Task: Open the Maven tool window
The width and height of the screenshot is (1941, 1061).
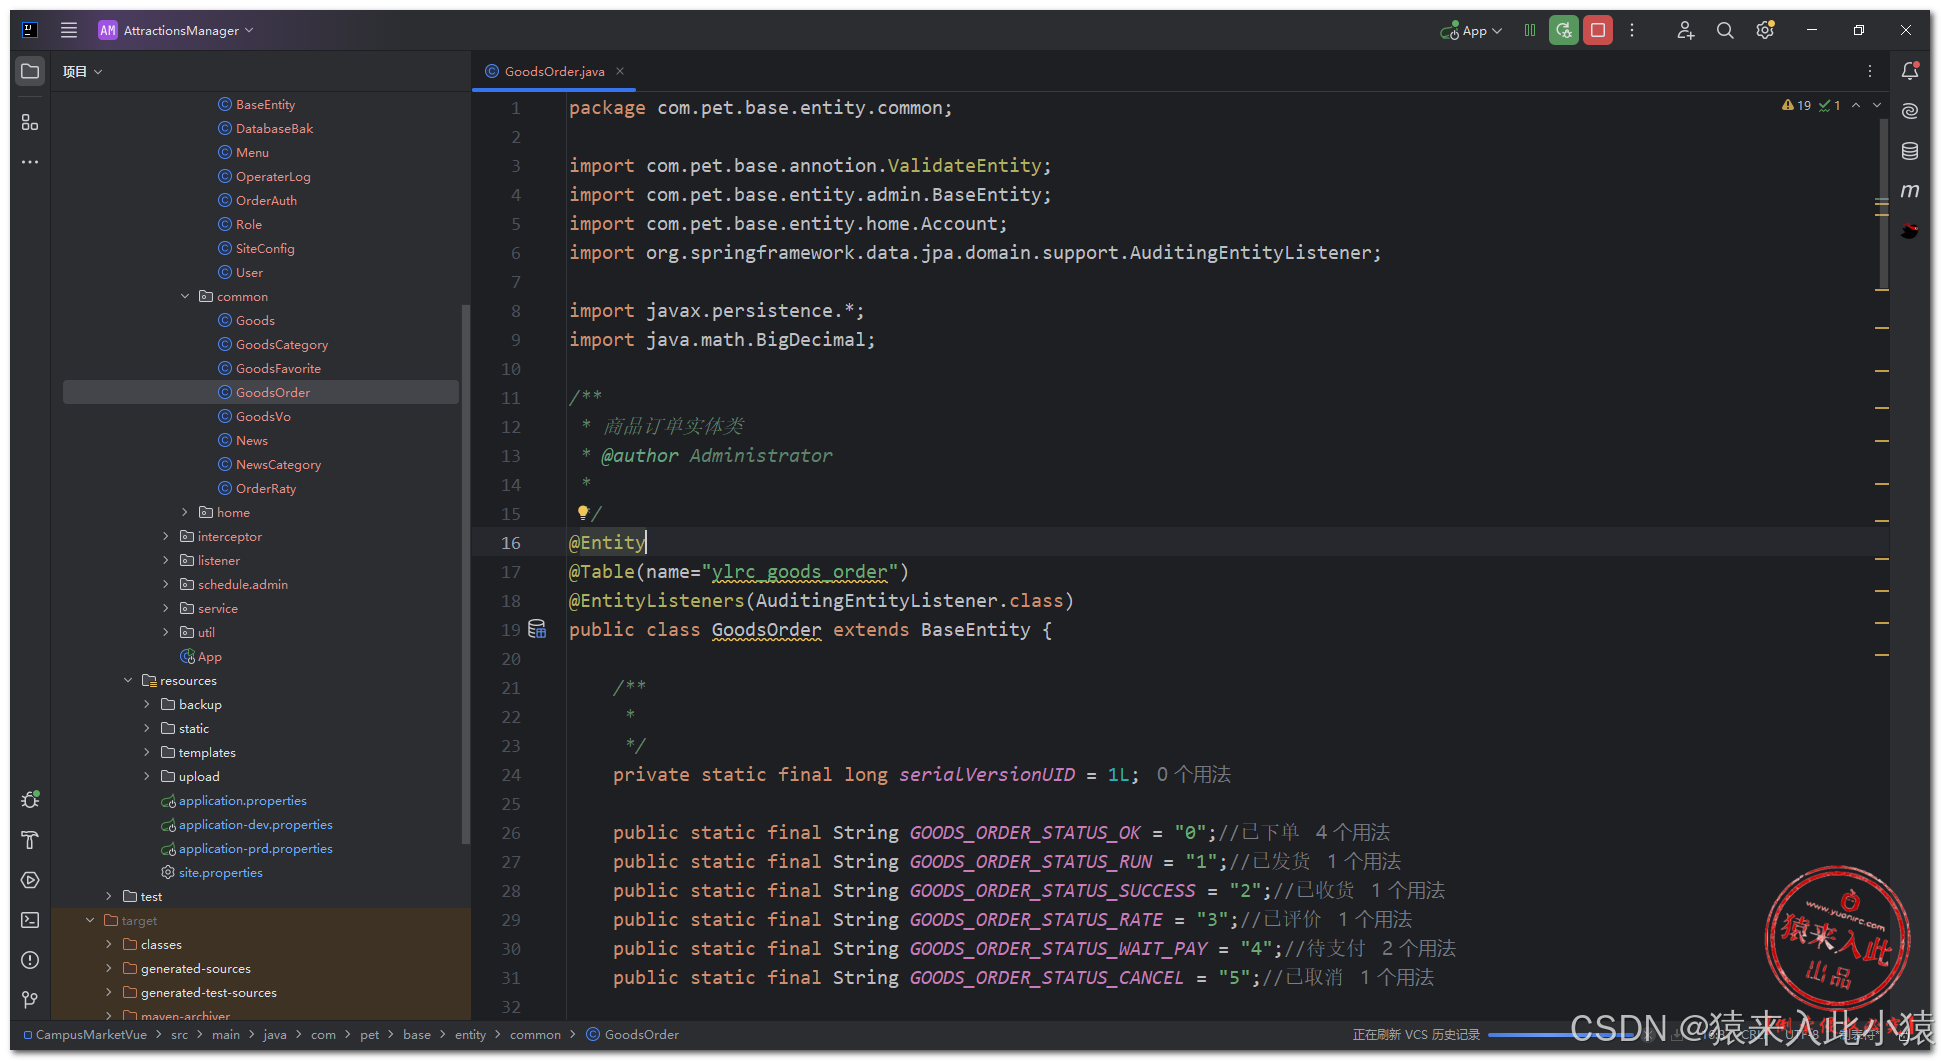Action: [1910, 191]
